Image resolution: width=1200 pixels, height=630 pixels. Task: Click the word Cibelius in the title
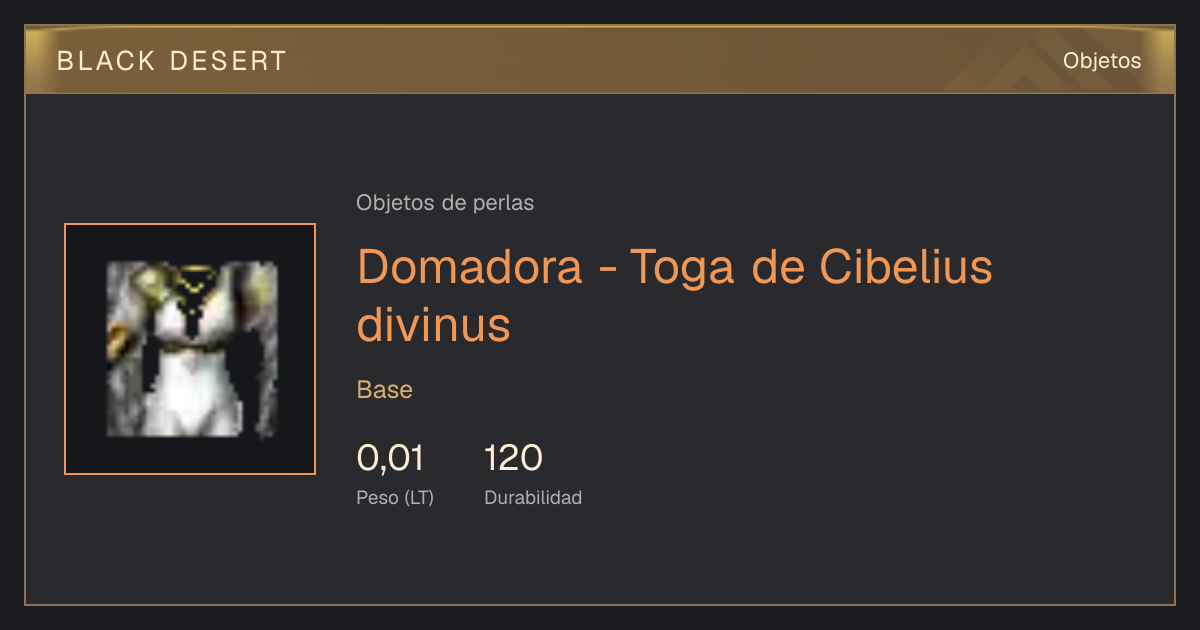point(905,267)
